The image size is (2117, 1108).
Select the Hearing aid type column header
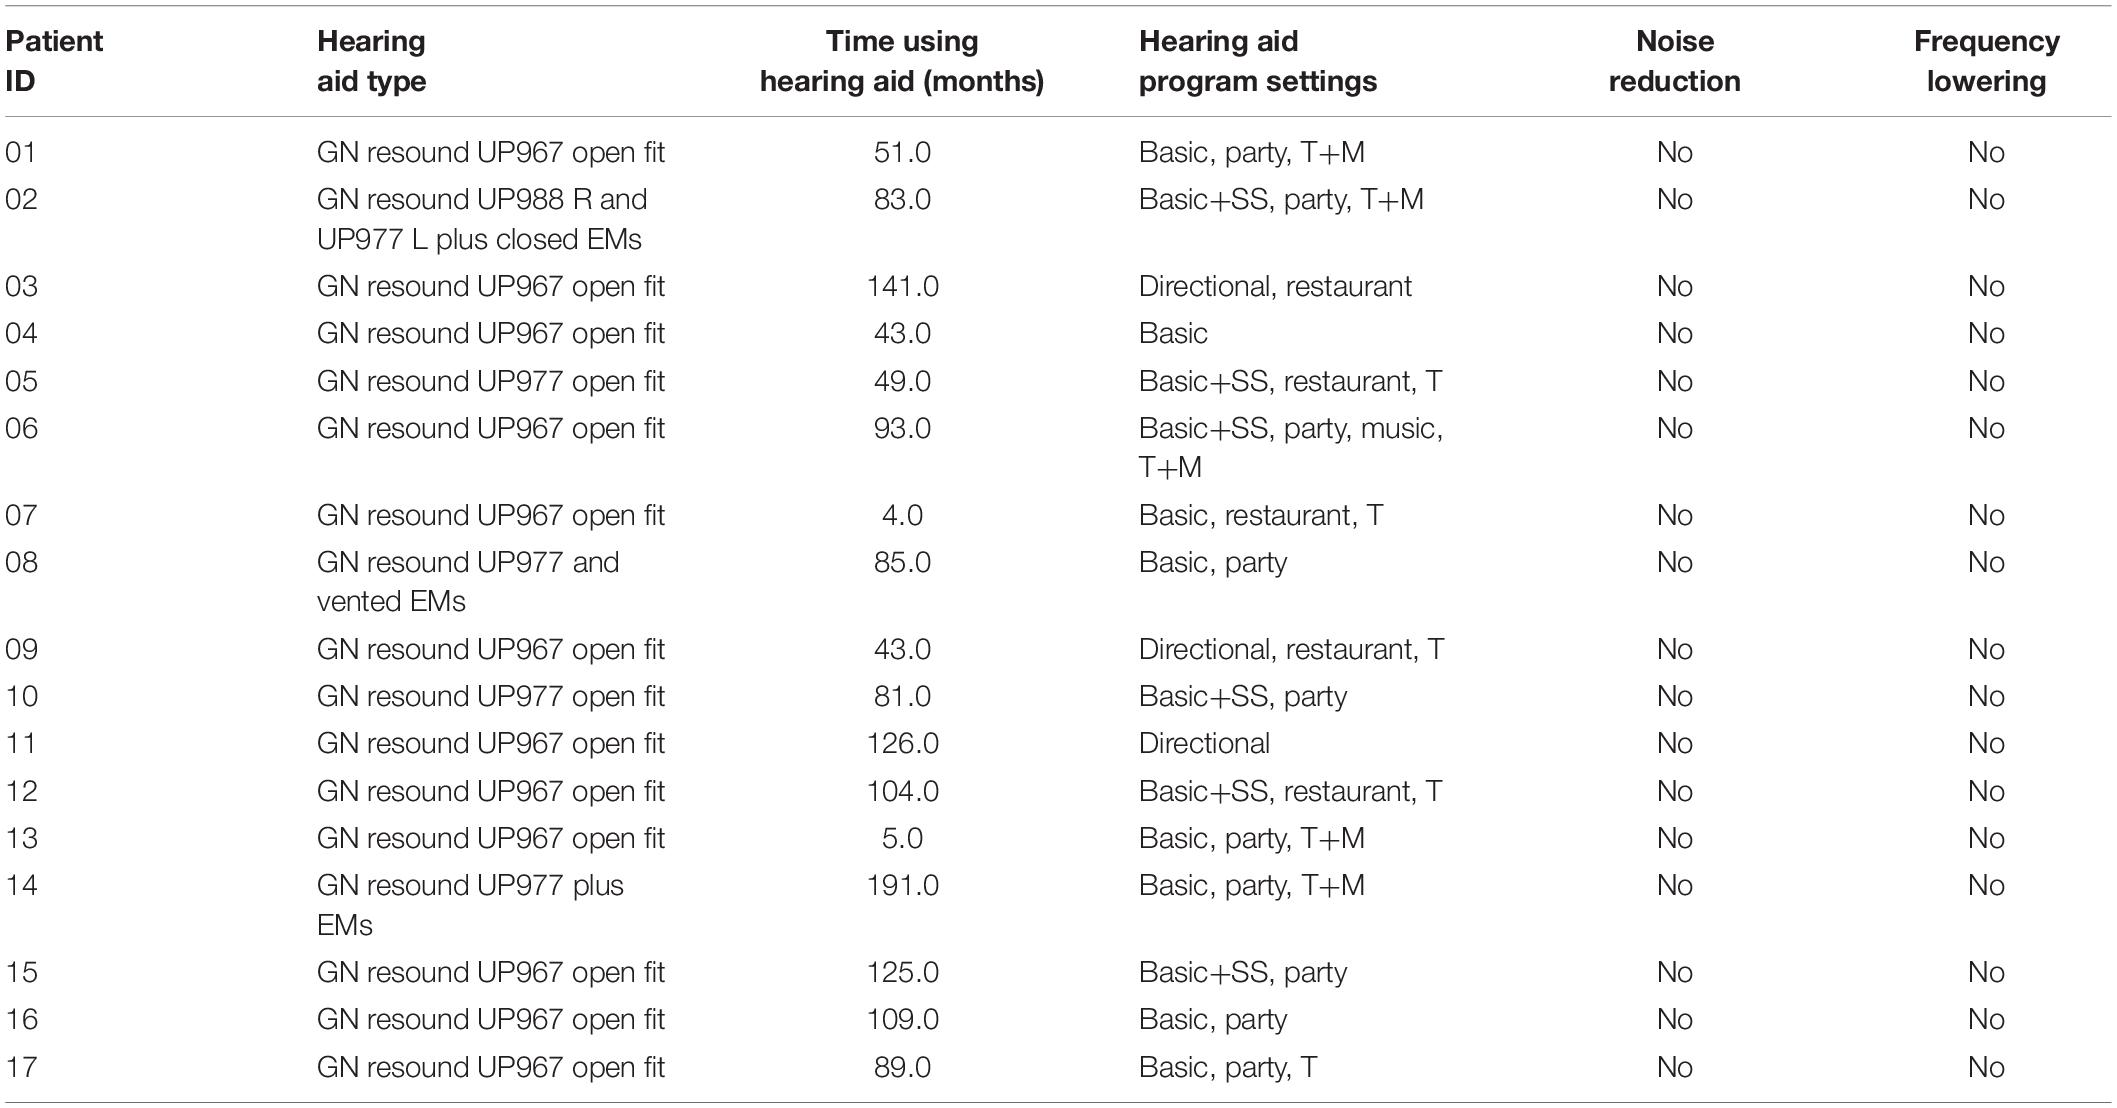click(x=371, y=61)
